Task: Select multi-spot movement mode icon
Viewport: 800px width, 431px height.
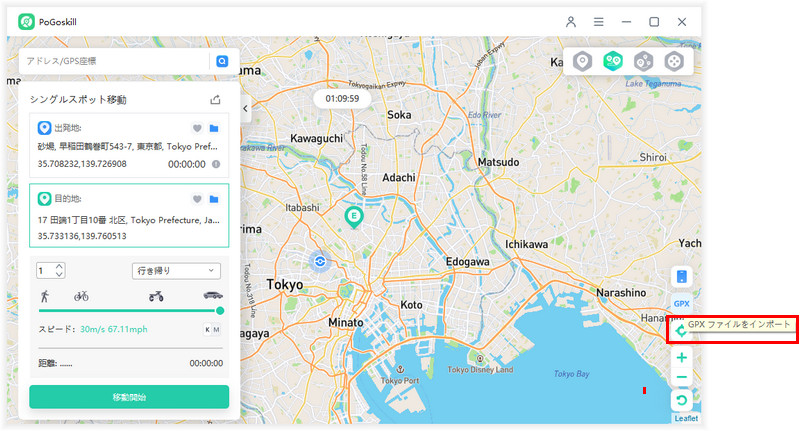Action: tap(643, 61)
